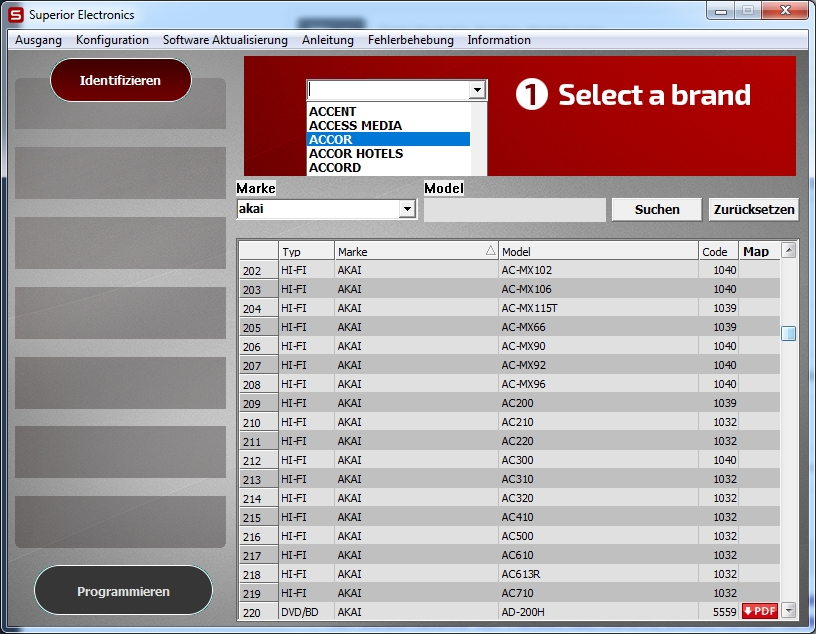Image resolution: width=816 pixels, height=634 pixels.
Task: Click Suchen to search models
Action: pyautogui.click(x=657, y=209)
